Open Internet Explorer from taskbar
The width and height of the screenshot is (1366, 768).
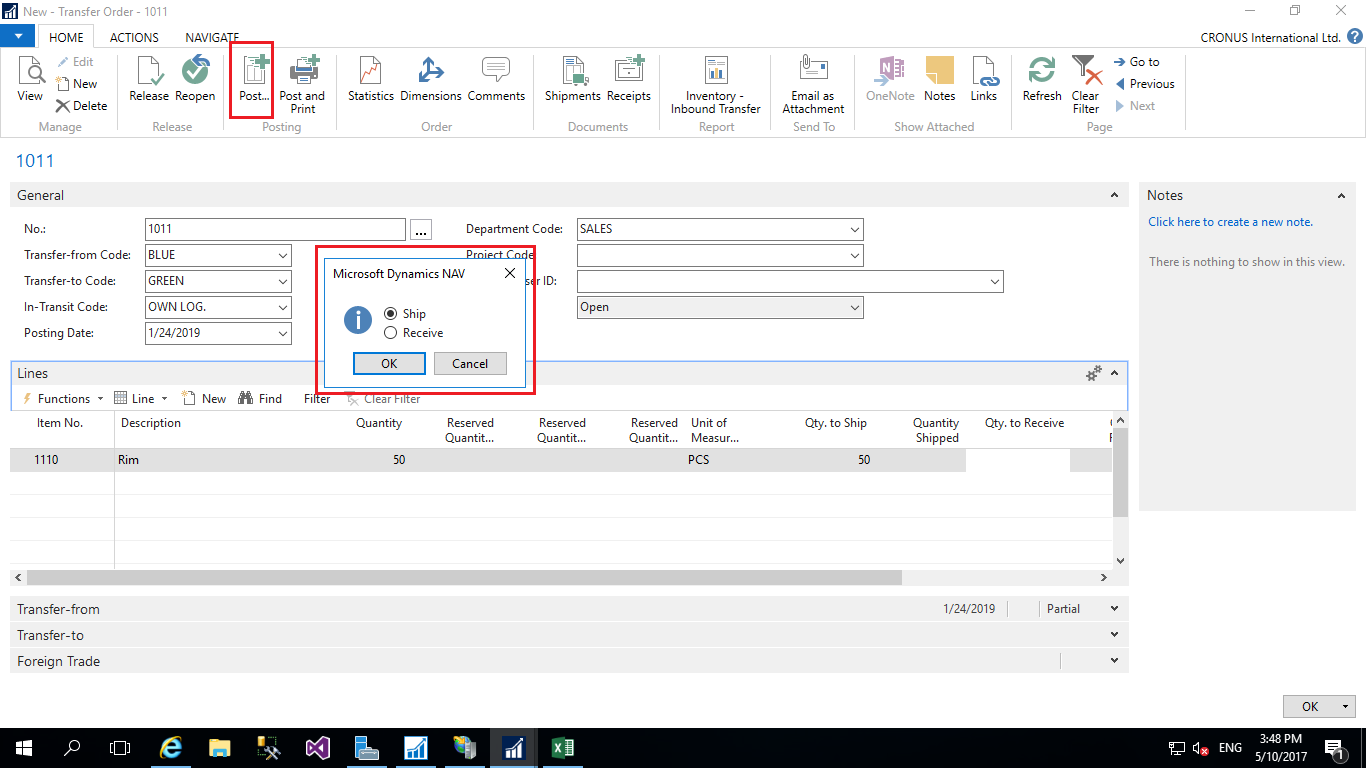(x=171, y=747)
